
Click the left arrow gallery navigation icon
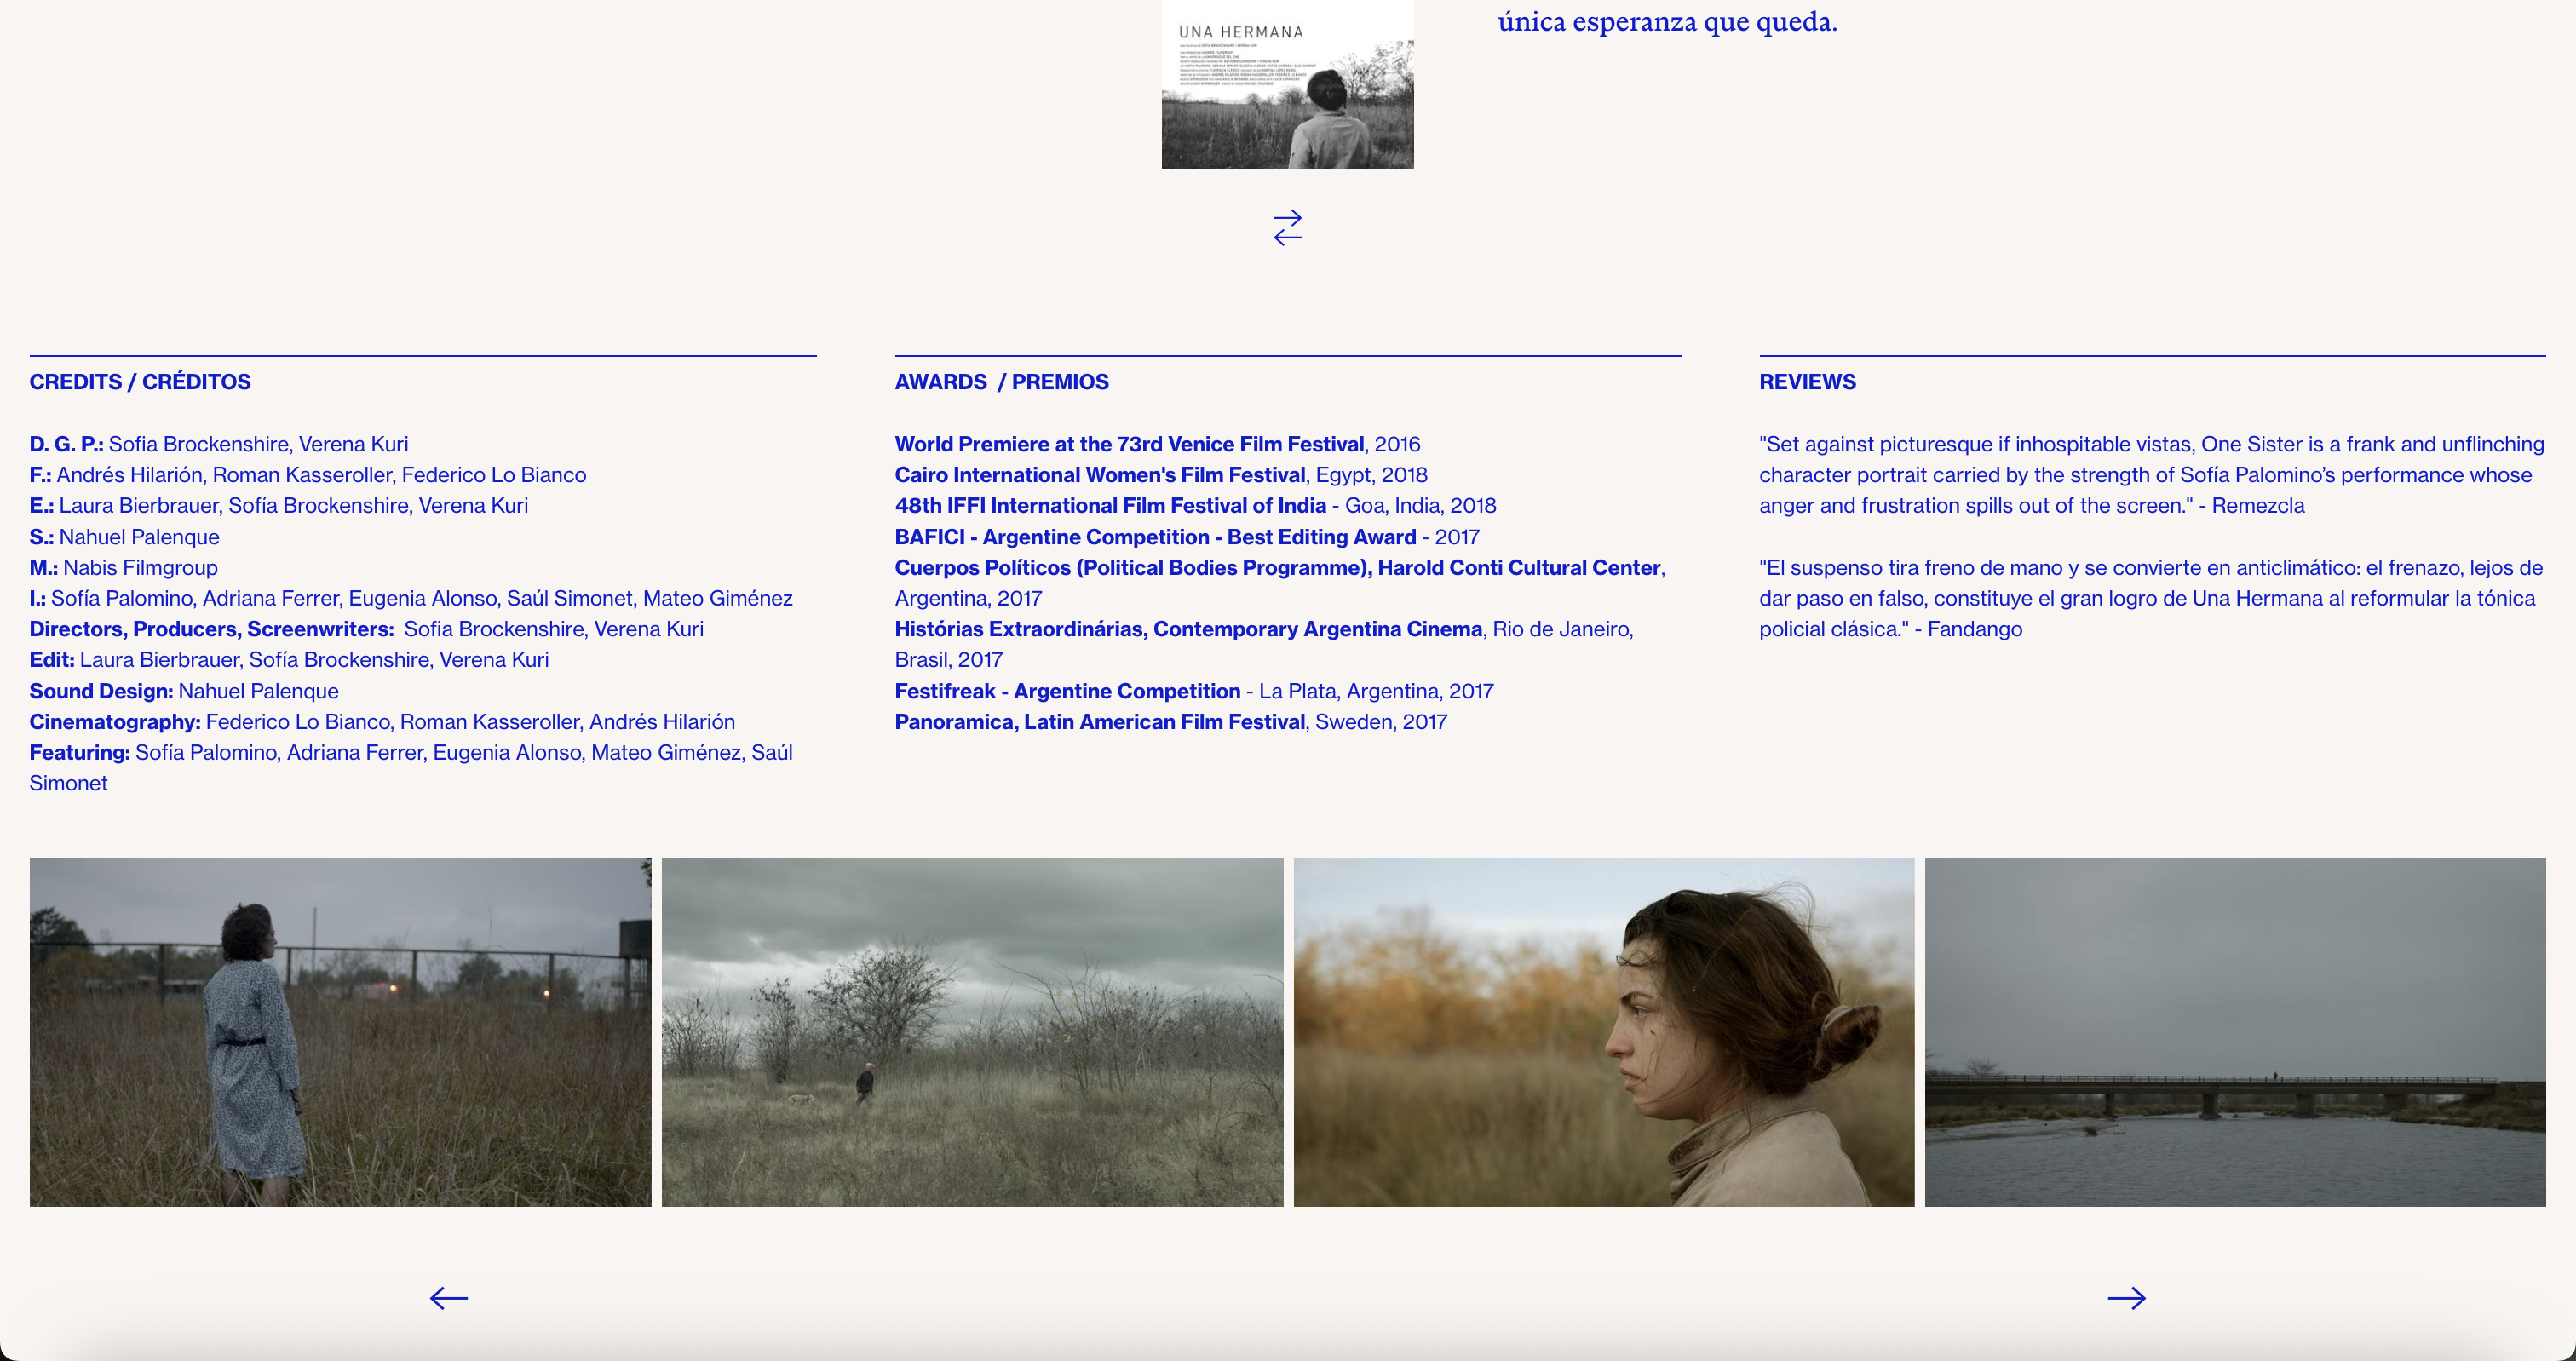click(x=448, y=1298)
